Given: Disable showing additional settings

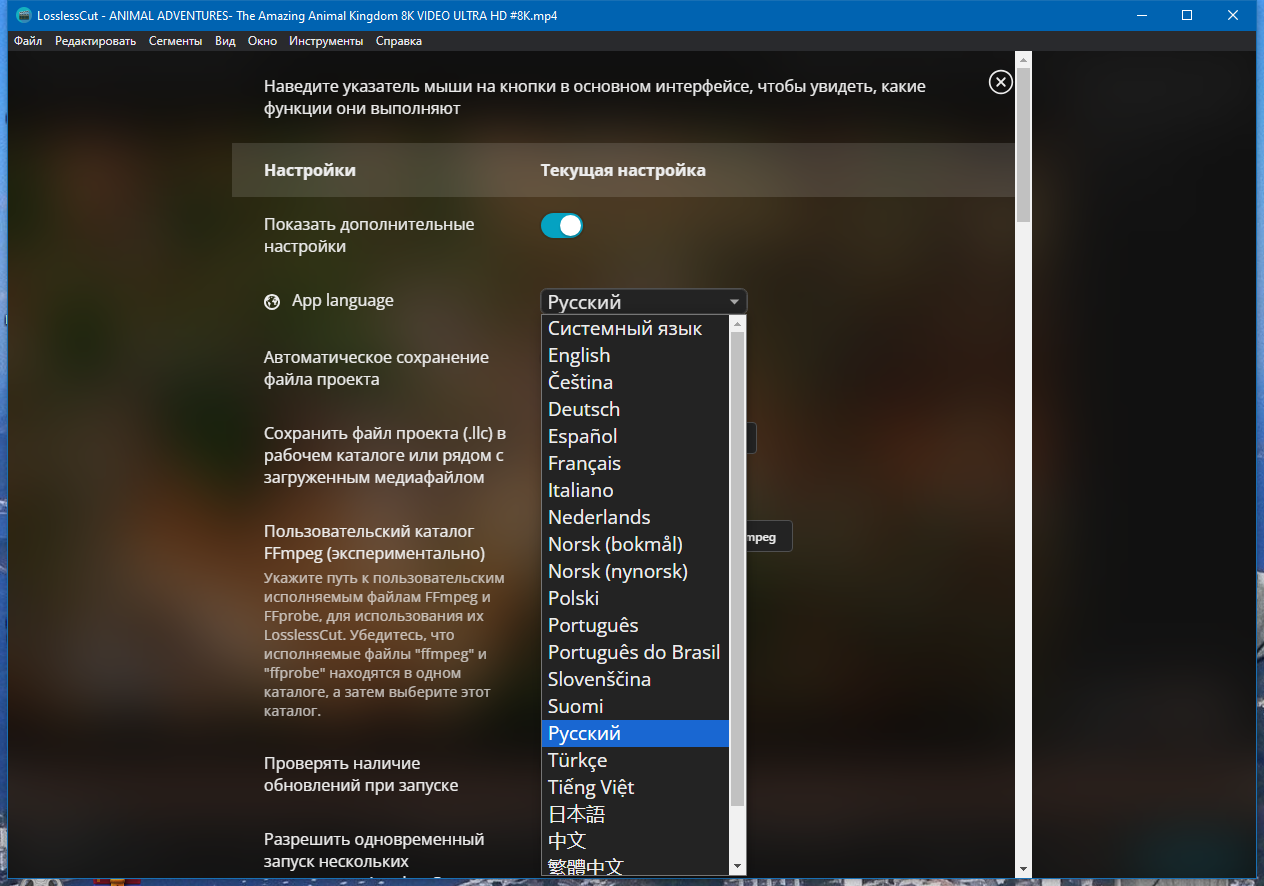Looking at the screenshot, I should pos(561,225).
